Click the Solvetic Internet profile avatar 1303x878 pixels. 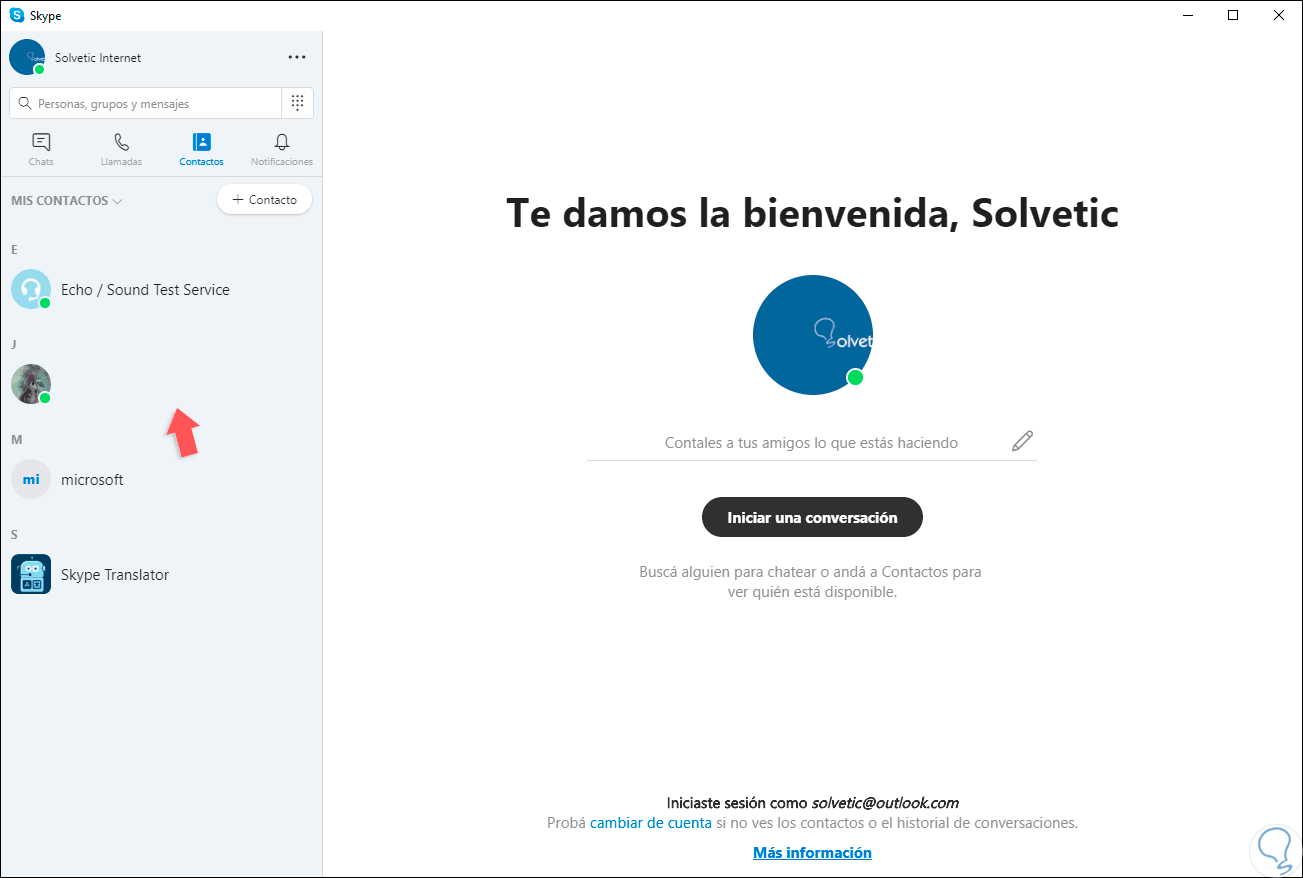tap(27, 57)
